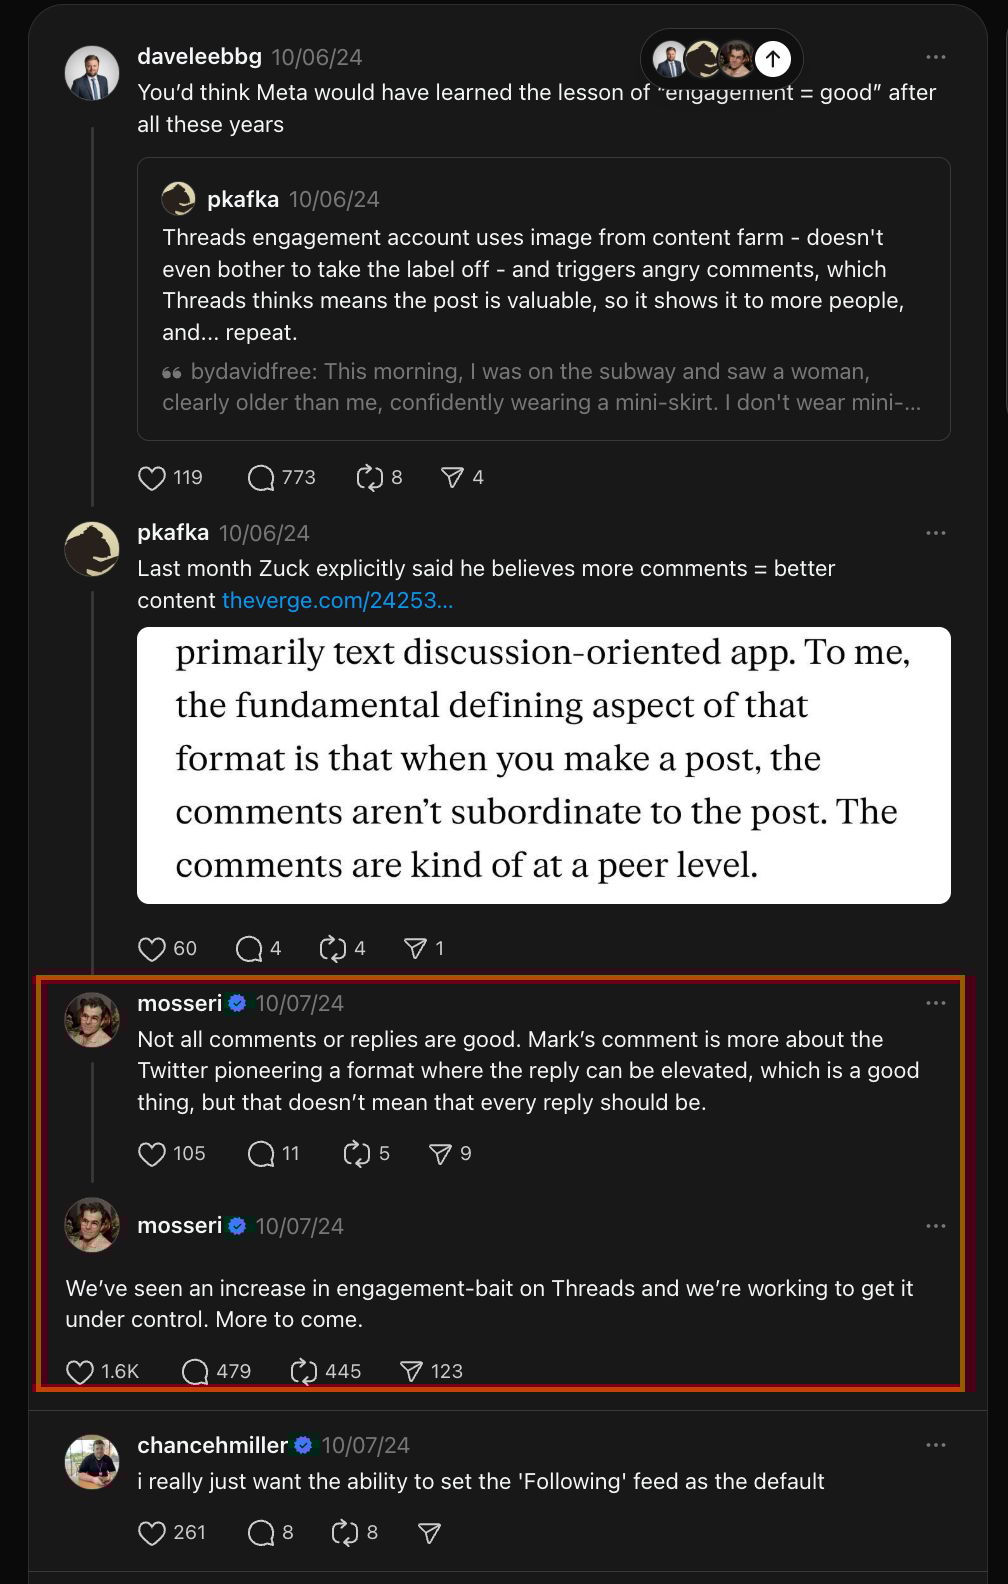Open more options menu on pkafka's post

936,533
